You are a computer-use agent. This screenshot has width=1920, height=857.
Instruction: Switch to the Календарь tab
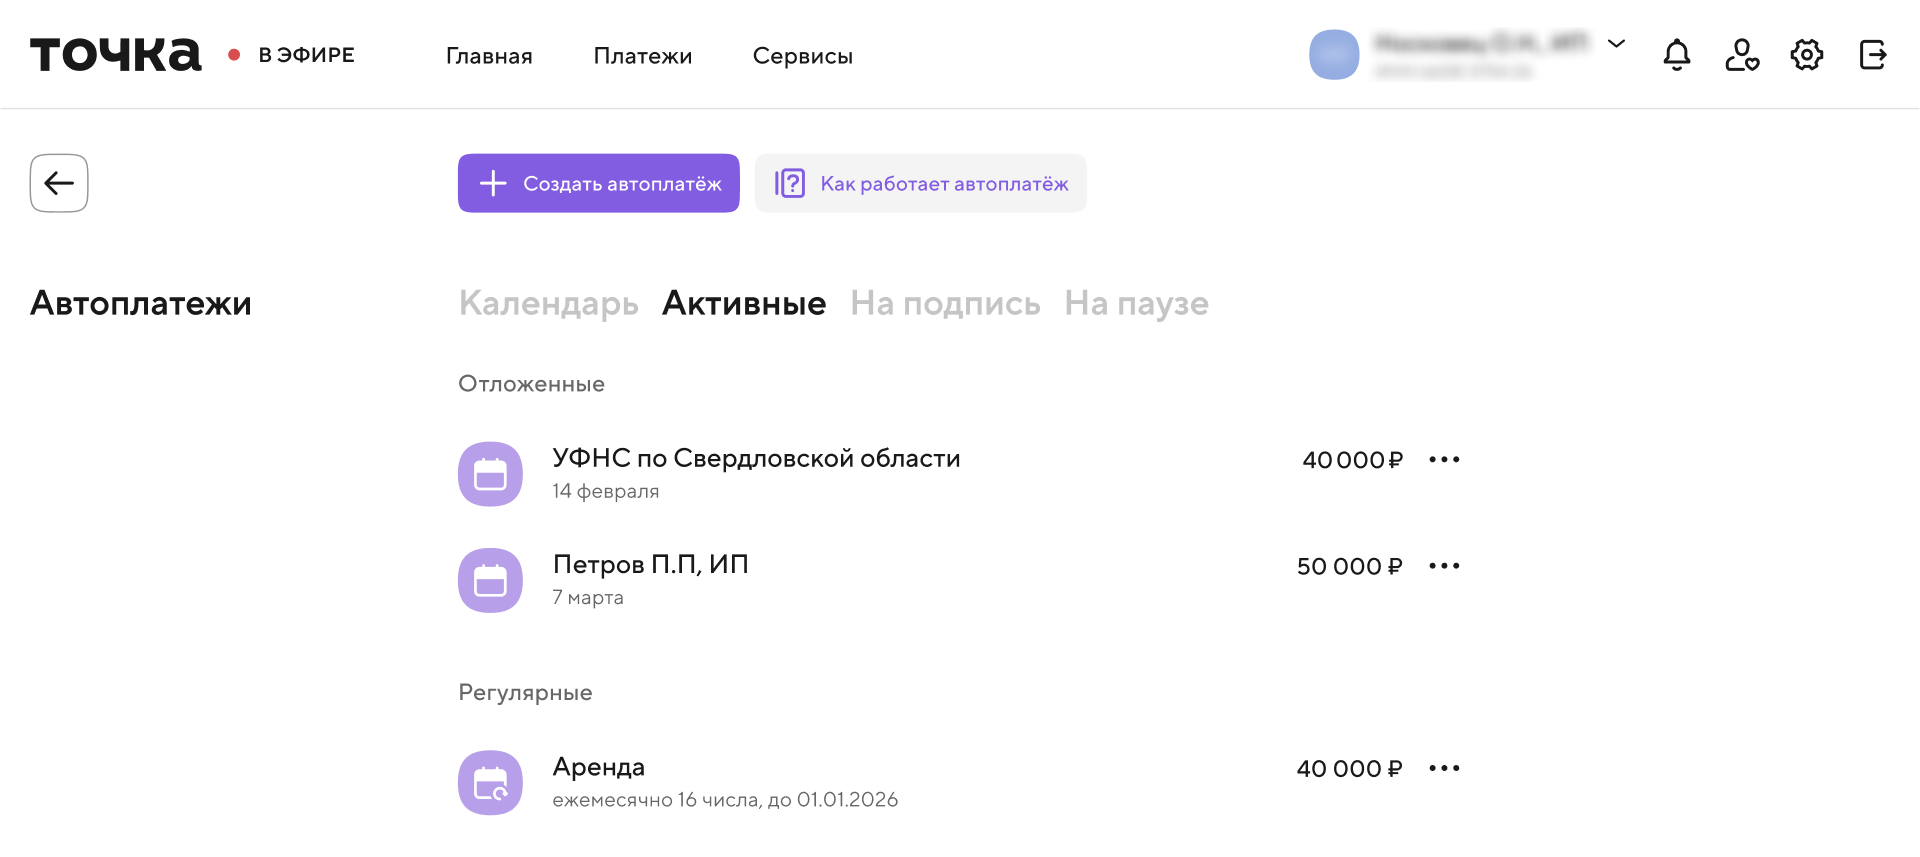(x=548, y=303)
